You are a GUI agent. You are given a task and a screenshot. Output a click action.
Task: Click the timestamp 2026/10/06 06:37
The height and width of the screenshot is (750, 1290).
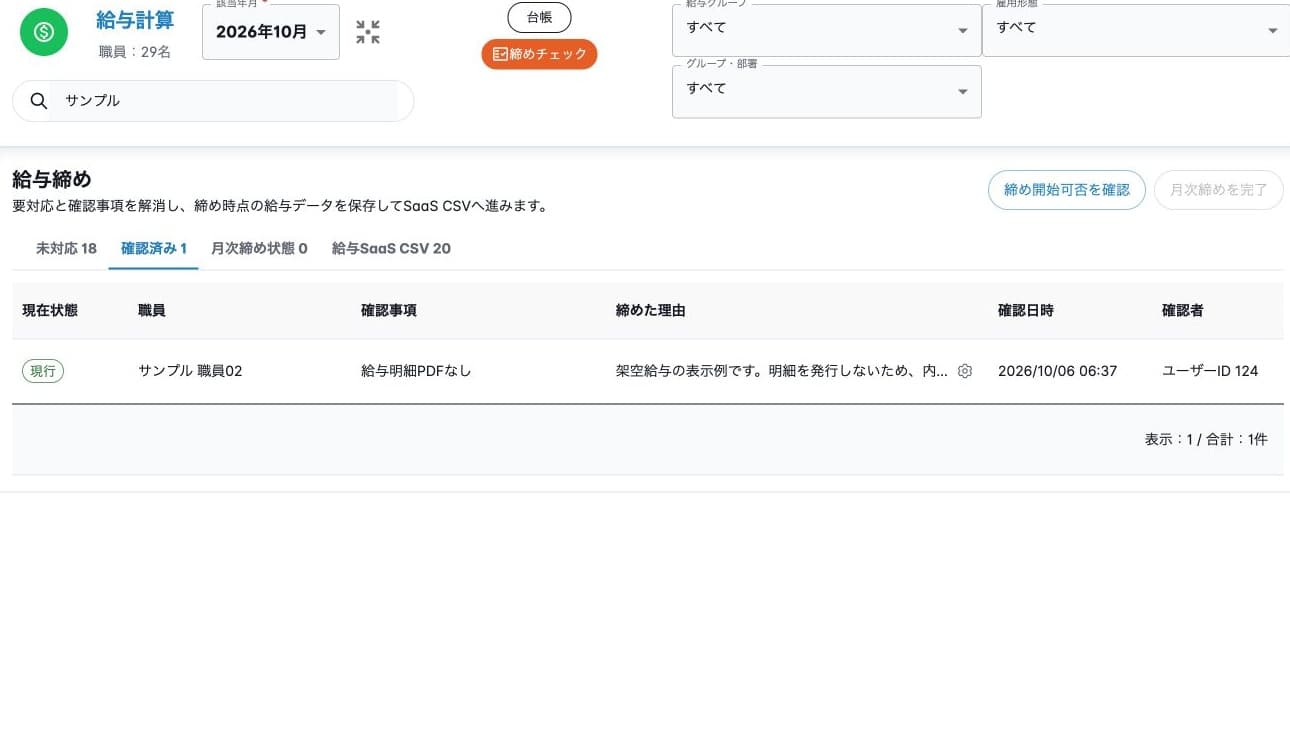1057,371
